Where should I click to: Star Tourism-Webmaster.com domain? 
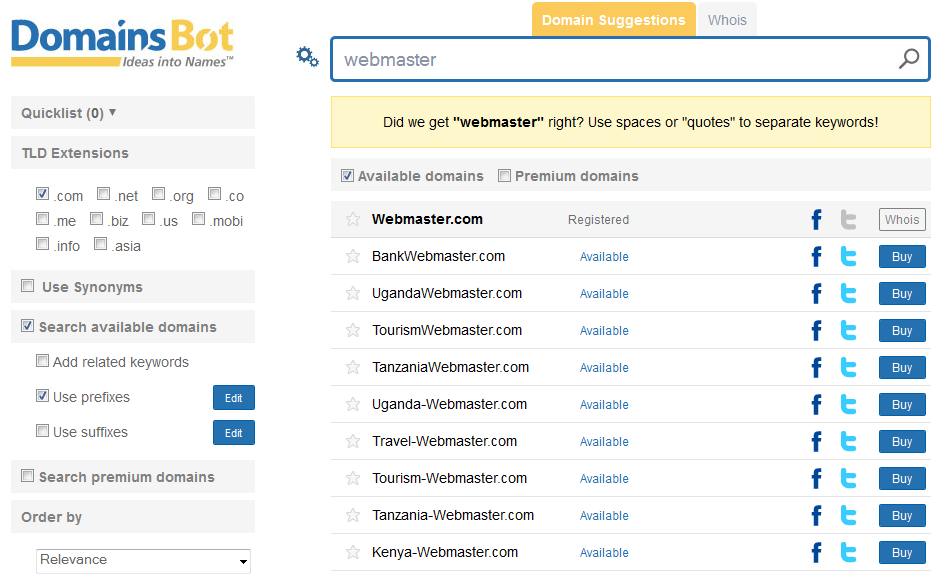pyautogui.click(x=353, y=479)
